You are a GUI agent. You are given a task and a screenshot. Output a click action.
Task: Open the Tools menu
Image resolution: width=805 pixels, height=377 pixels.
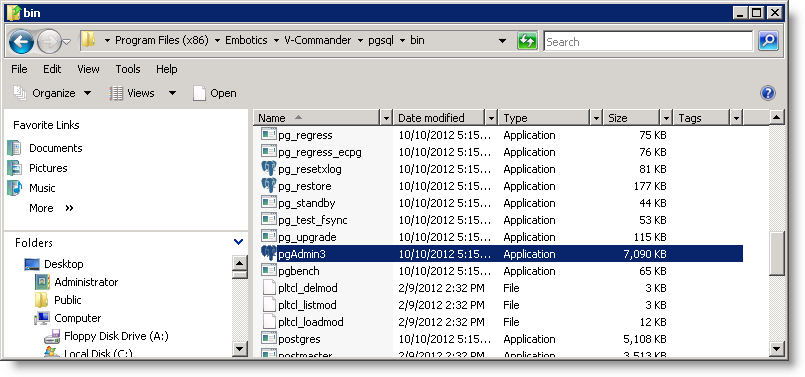[x=128, y=69]
